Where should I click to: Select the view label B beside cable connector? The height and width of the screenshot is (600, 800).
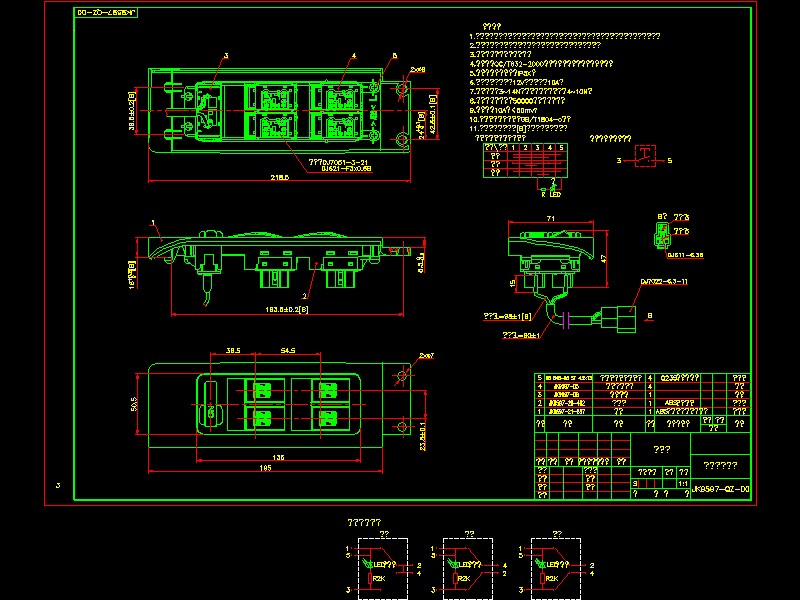tap(649, 316)
